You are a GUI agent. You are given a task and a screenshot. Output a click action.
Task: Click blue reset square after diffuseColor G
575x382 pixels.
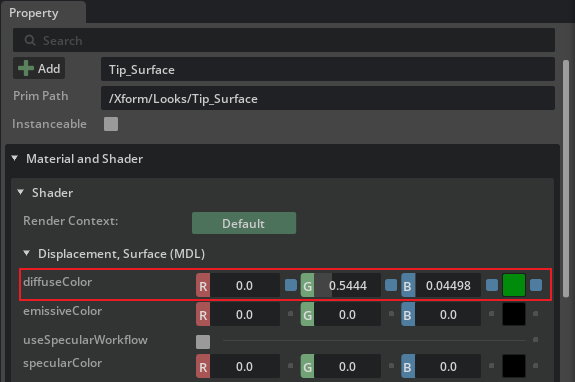click(391, 285)
